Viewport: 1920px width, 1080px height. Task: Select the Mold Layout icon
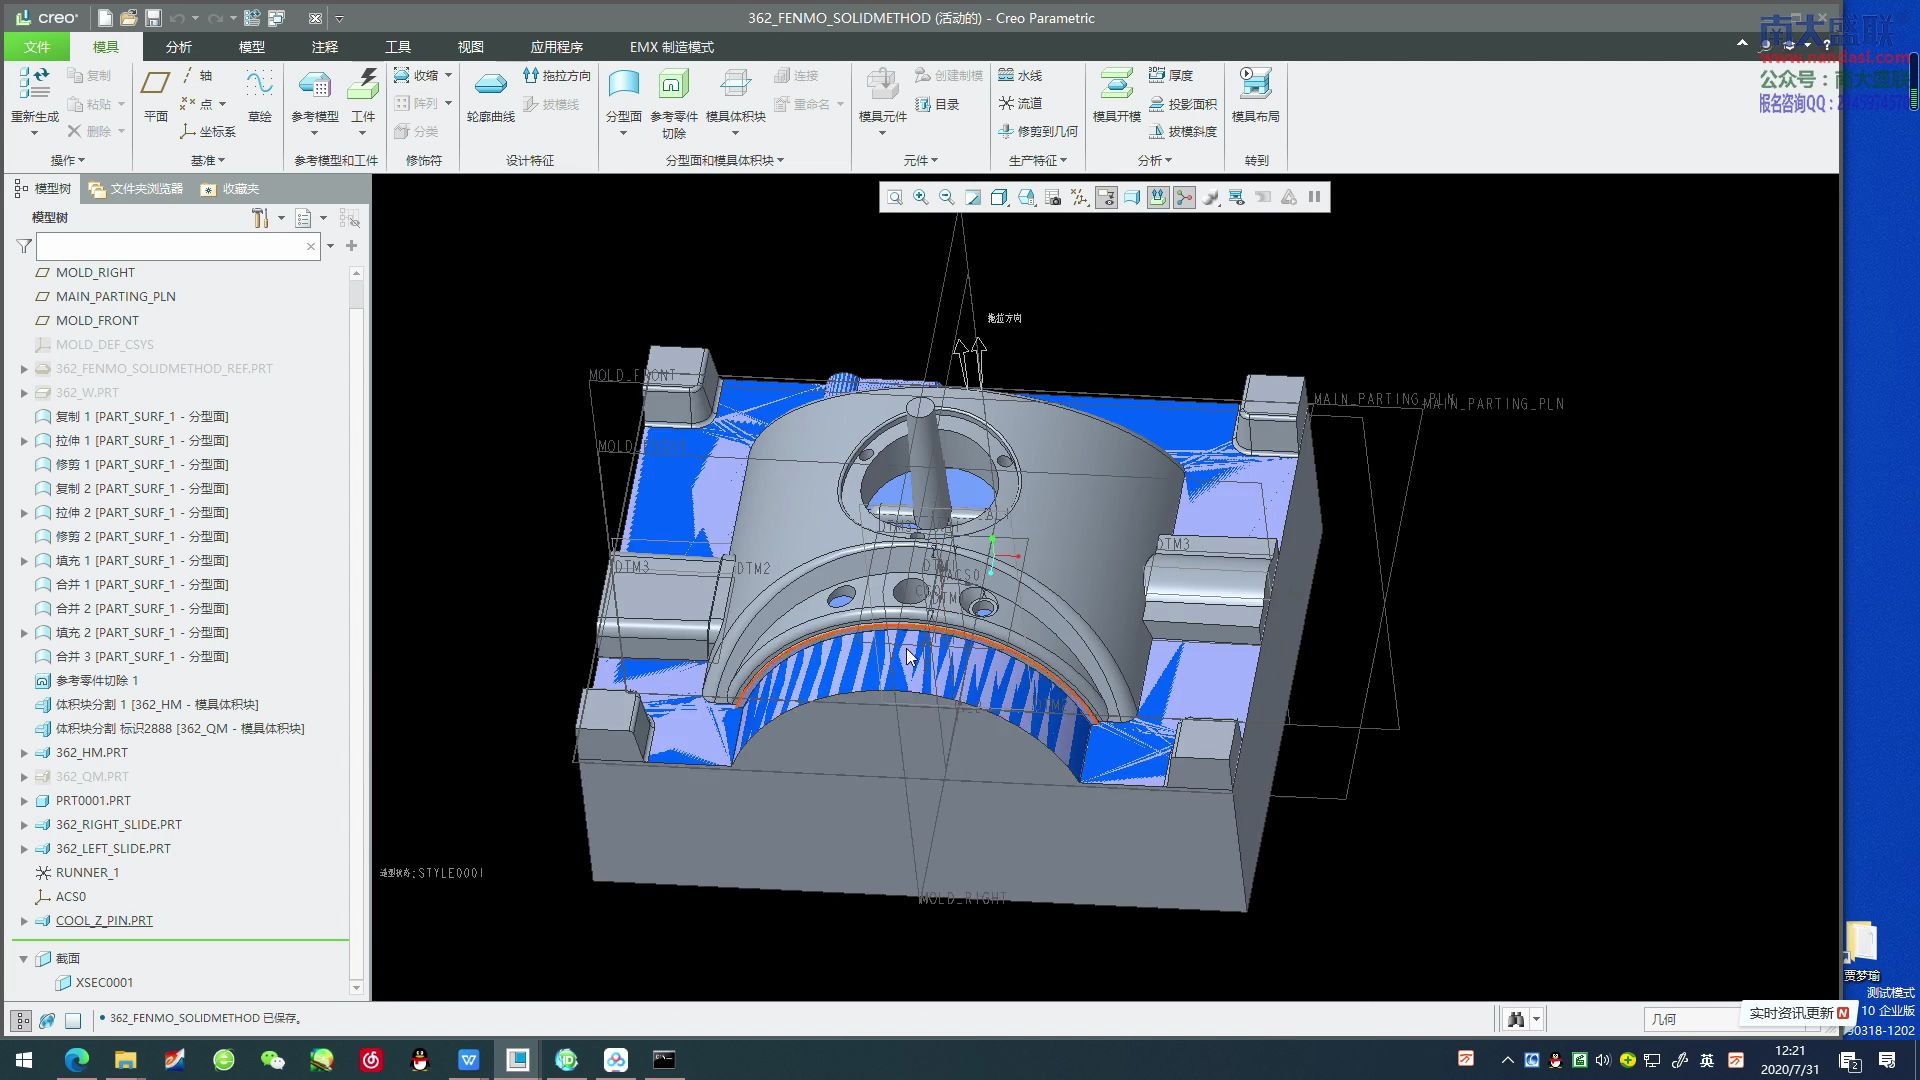point(1255,86)
